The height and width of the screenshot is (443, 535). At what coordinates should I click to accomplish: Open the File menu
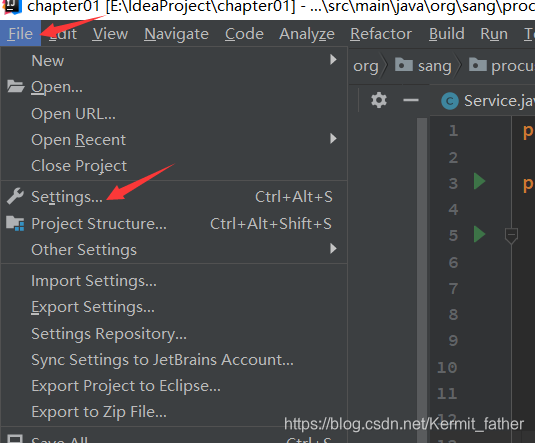click(x=20, y=34)
